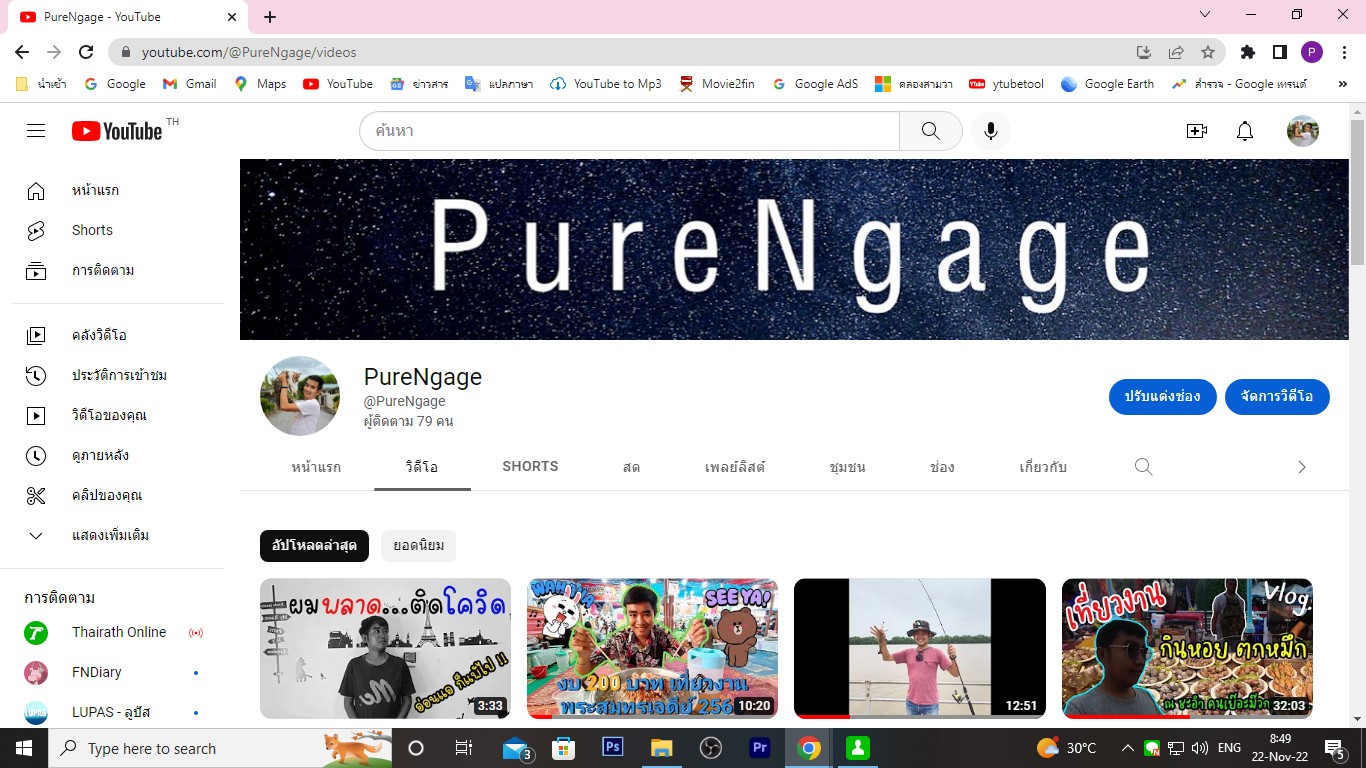The width and height of the screenshot is (1366, 768).
Task: Share this page icon in address bar
Action: pyautogui.click(x=1176, y=52)
